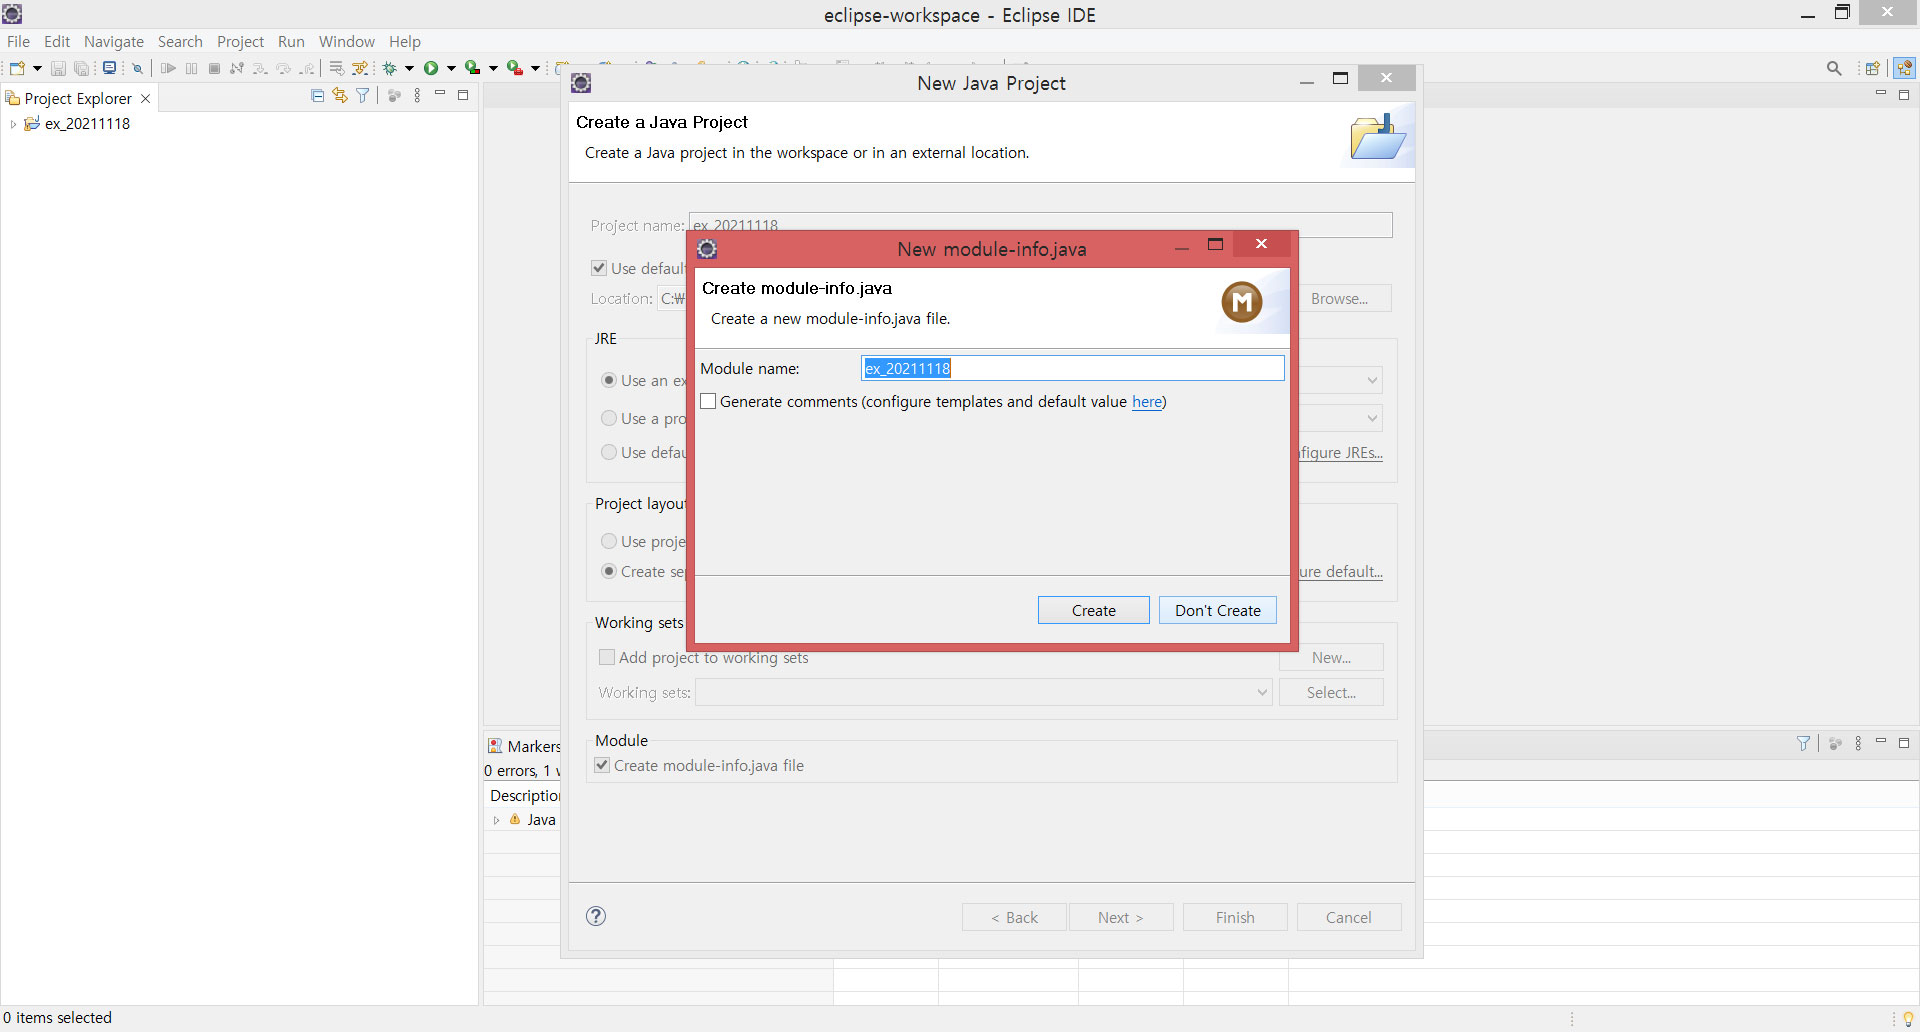Click the Finish button
Screen dimensions: 1920x1032
pos(1234,917)
